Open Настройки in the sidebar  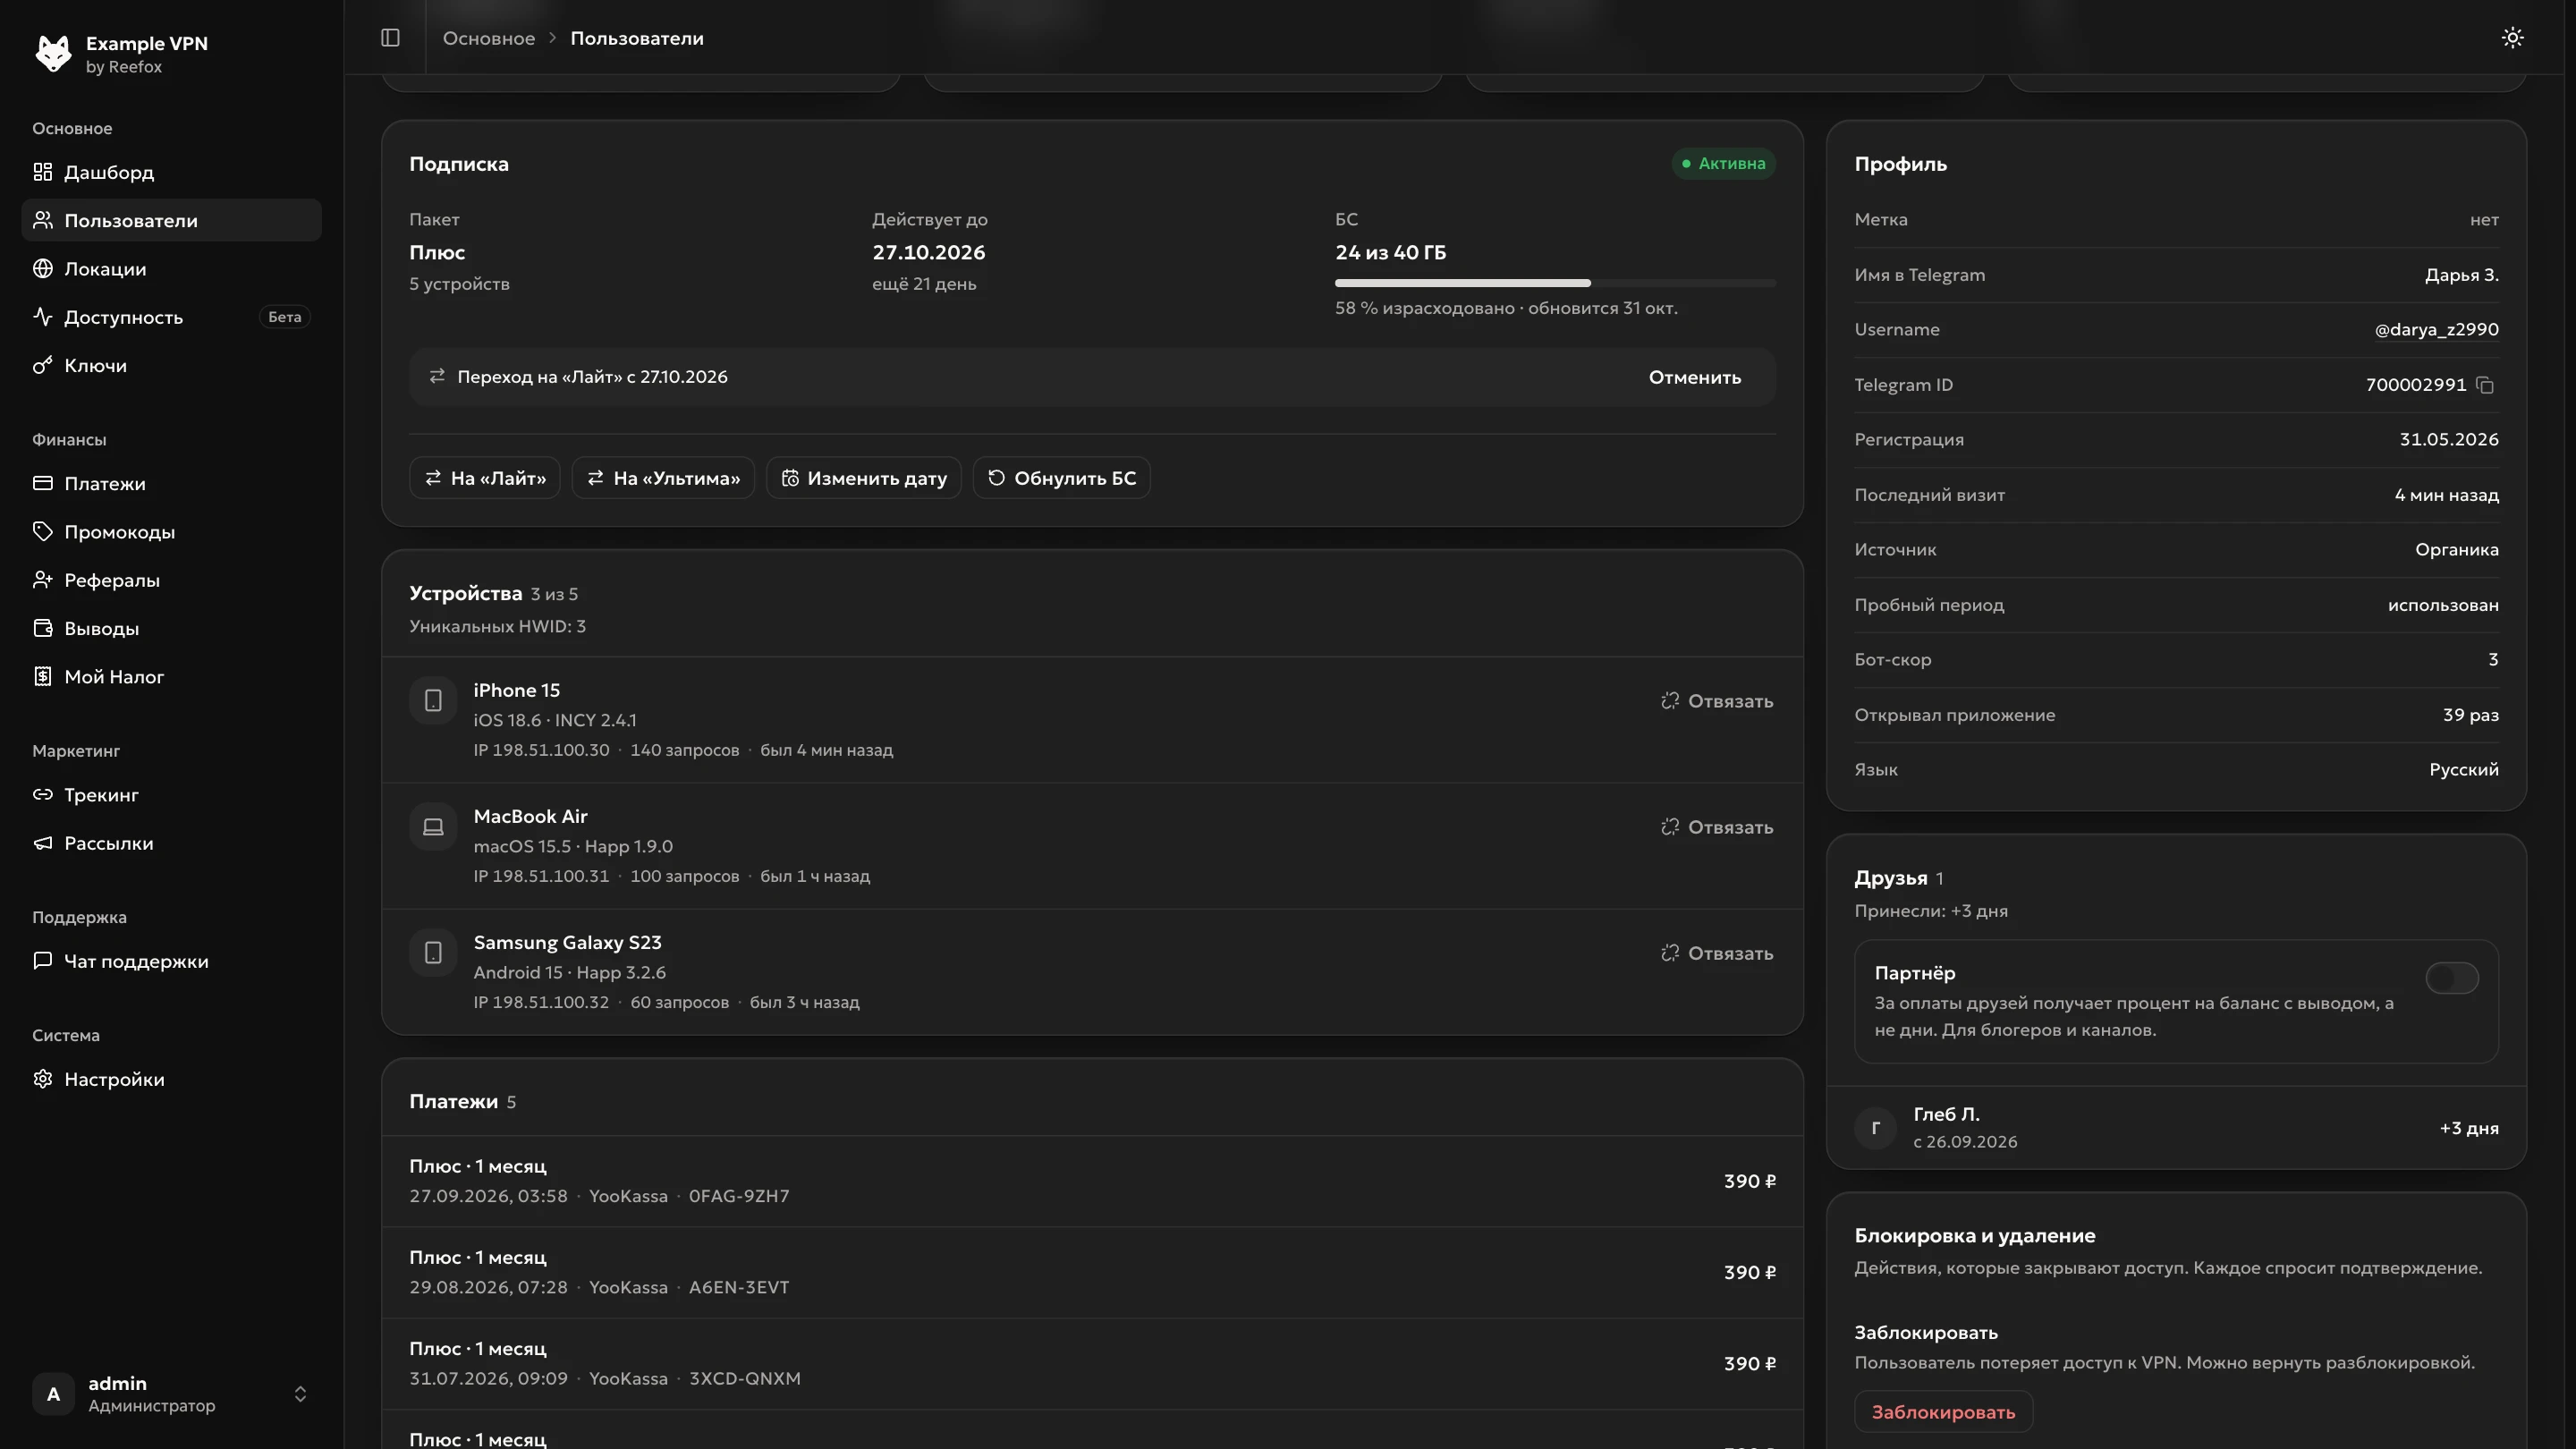(171, 1080)
